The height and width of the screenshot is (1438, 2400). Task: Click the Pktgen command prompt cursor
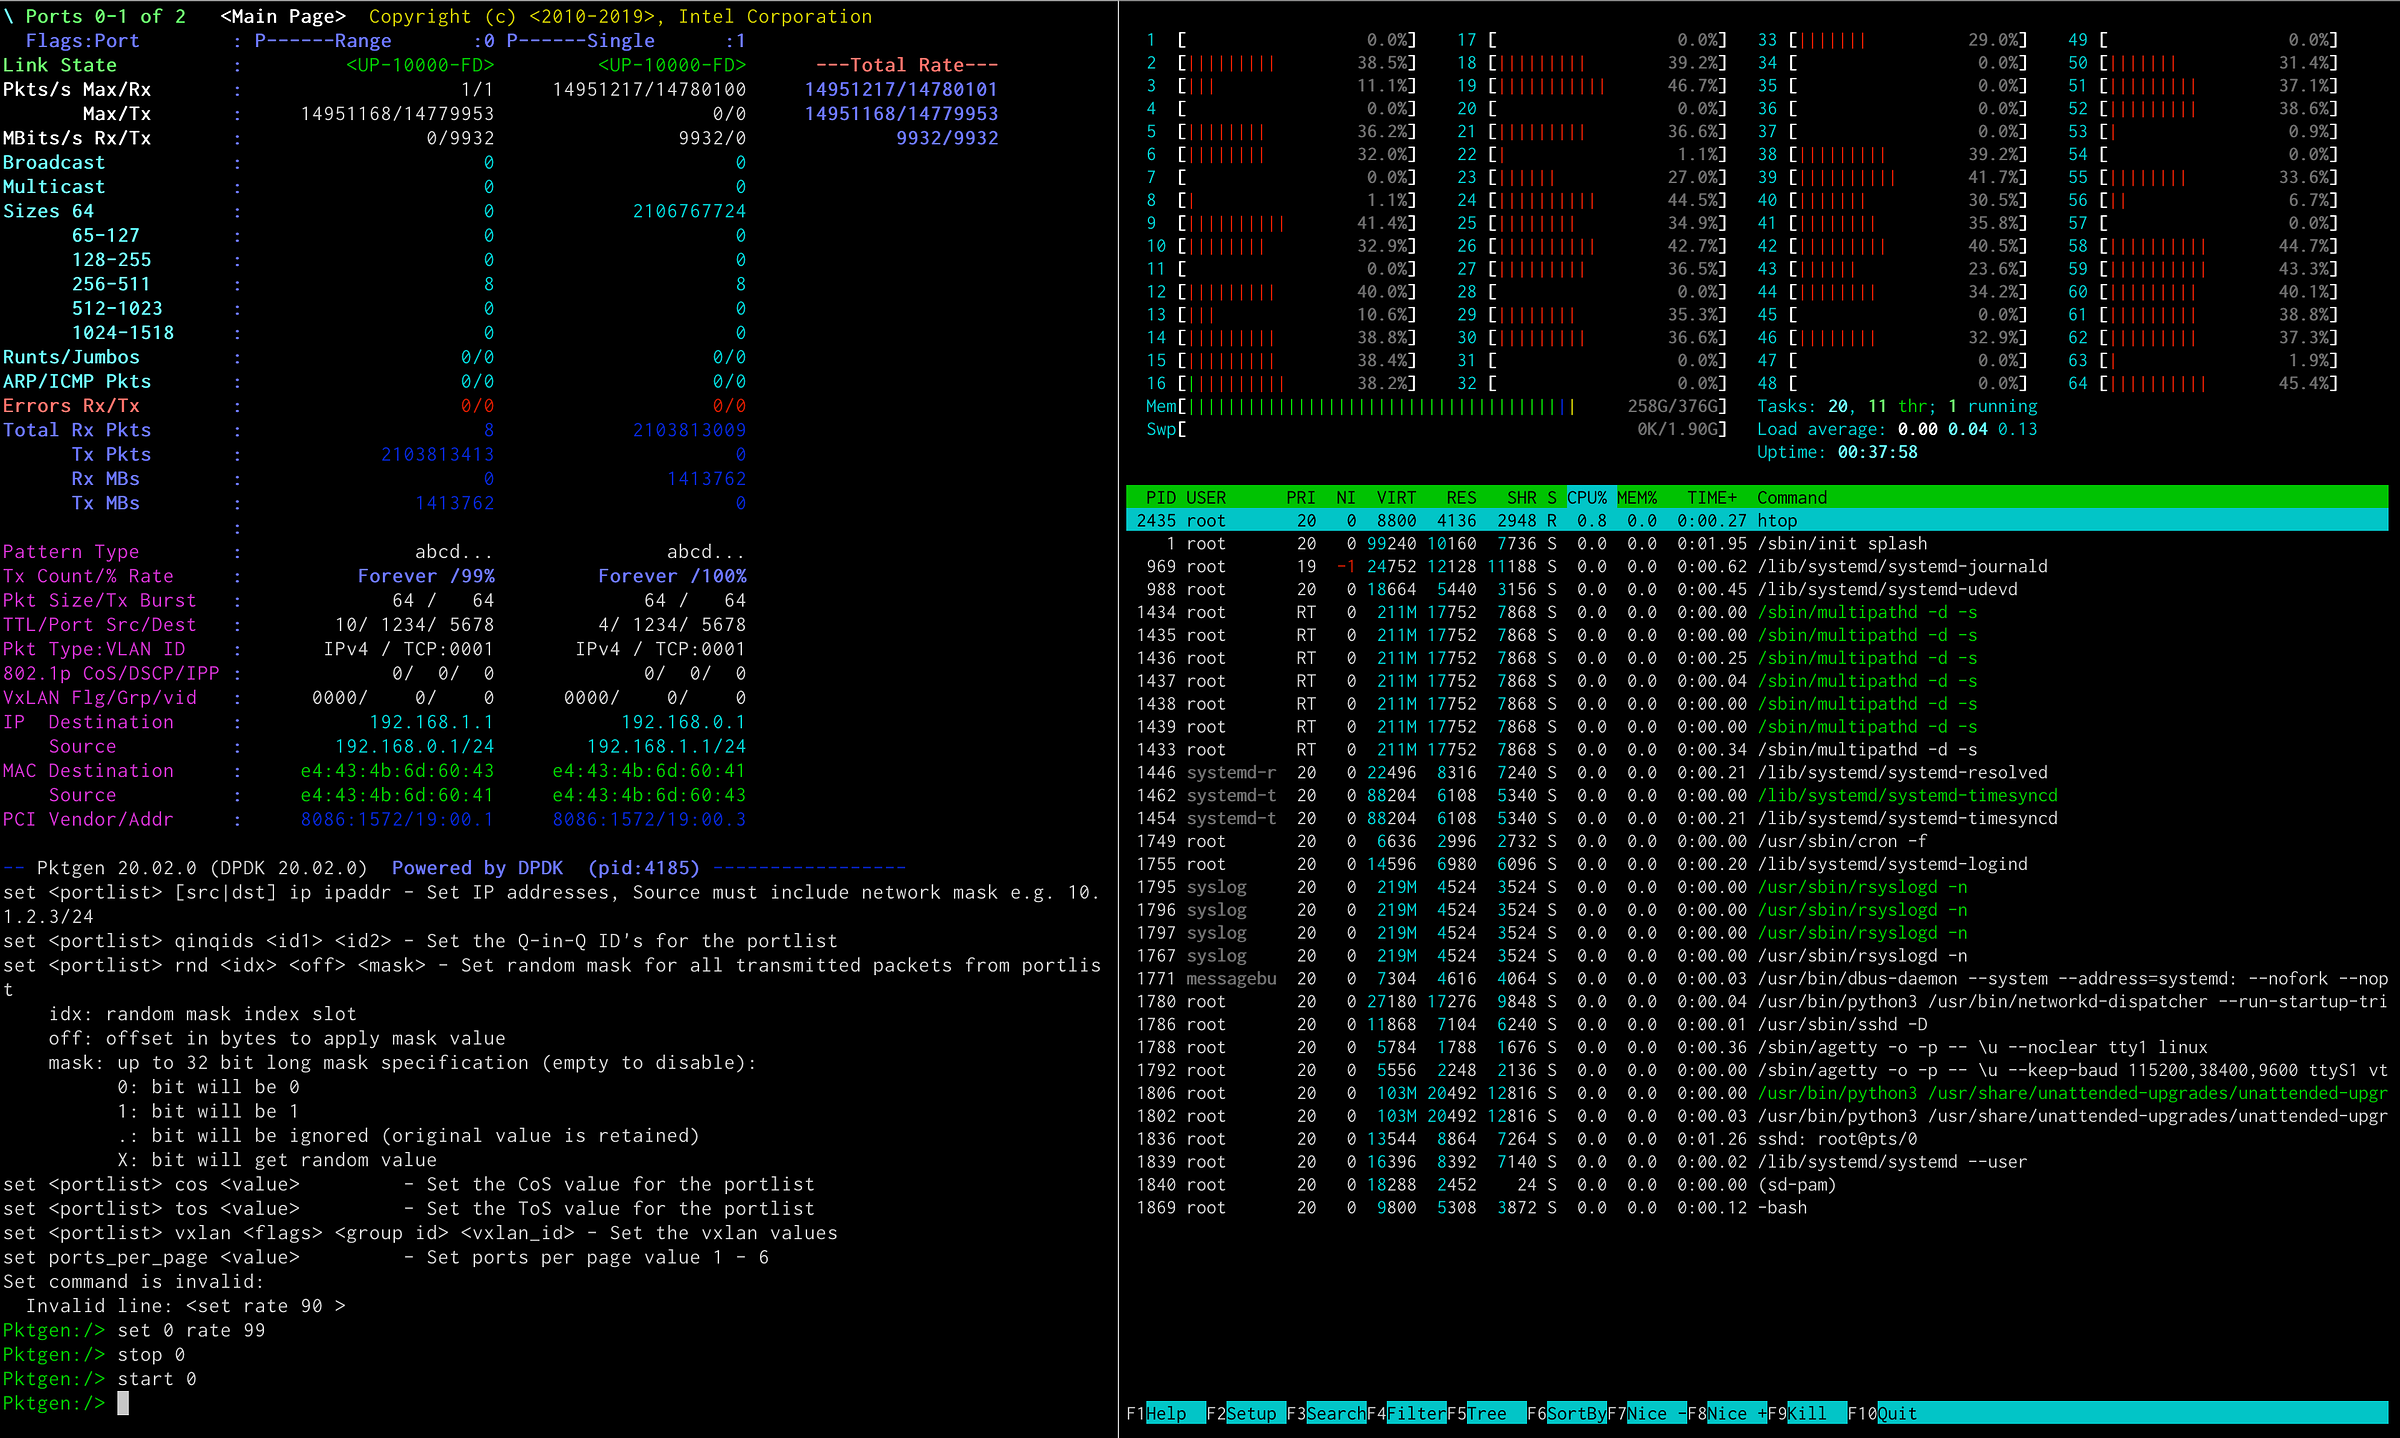pos(123,1403)
